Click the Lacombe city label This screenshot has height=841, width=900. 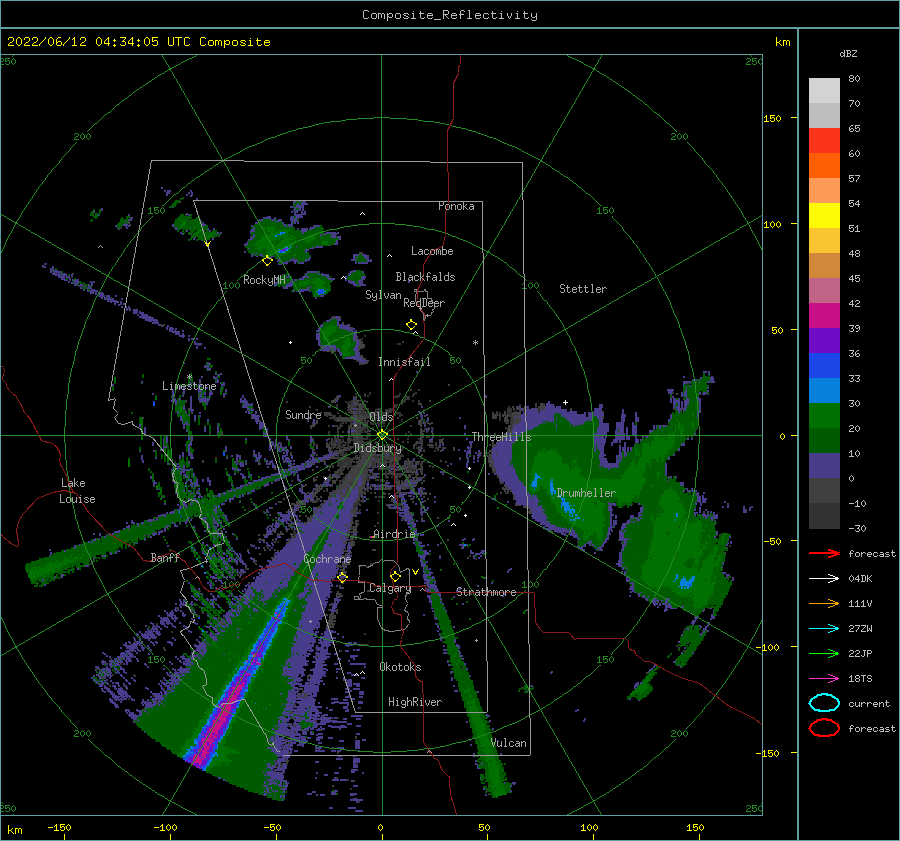pos(432,251)
